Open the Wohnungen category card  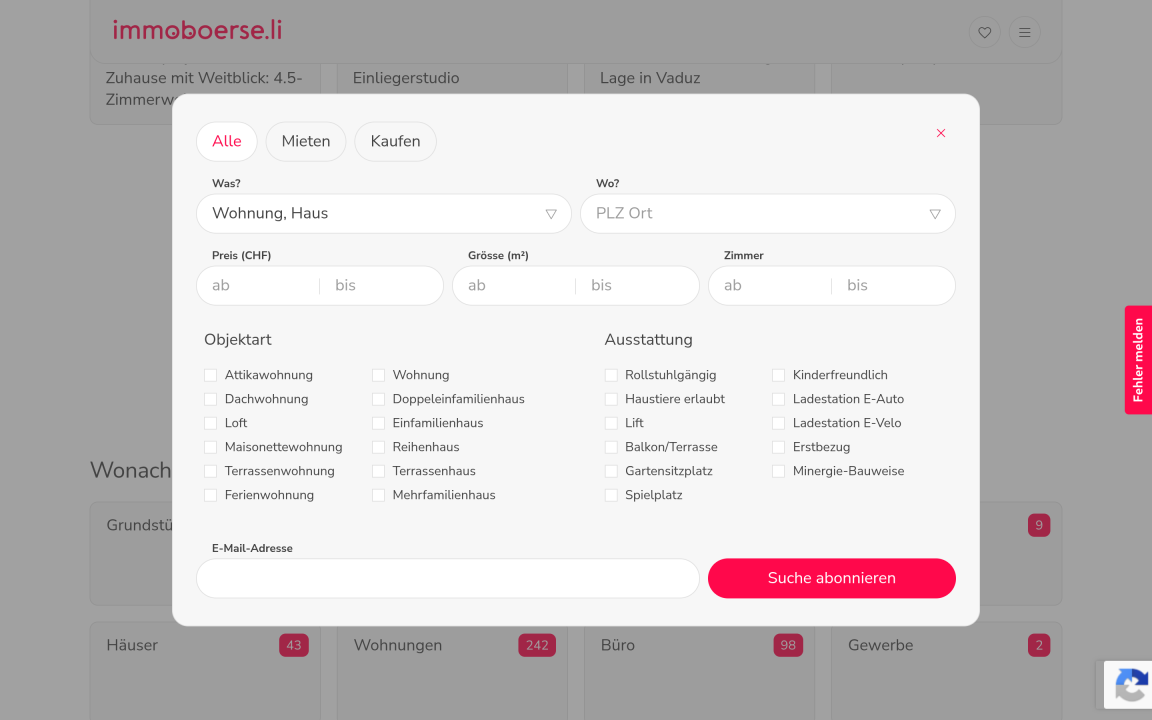452,671
